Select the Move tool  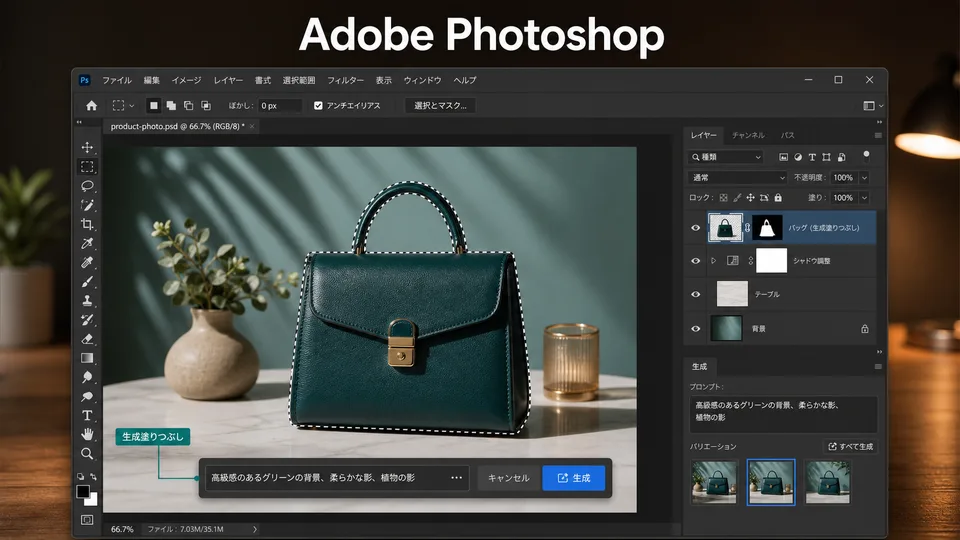87,147
